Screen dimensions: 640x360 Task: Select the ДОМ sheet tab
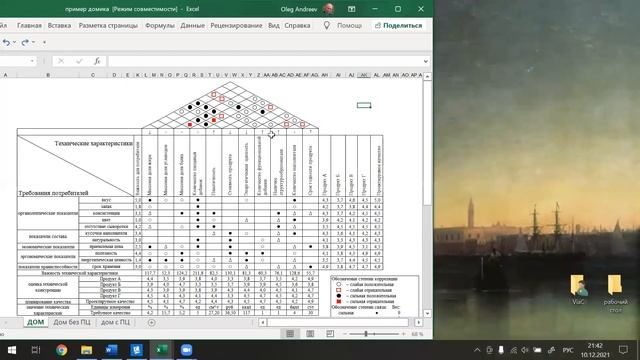tap(36, 322)
